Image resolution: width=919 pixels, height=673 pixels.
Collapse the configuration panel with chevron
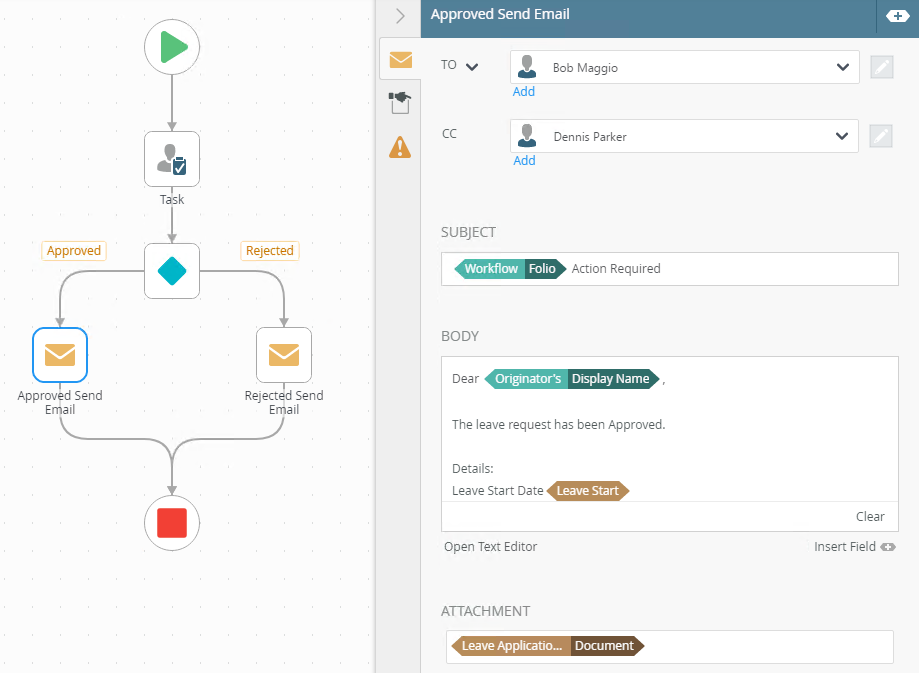(400, 16)
